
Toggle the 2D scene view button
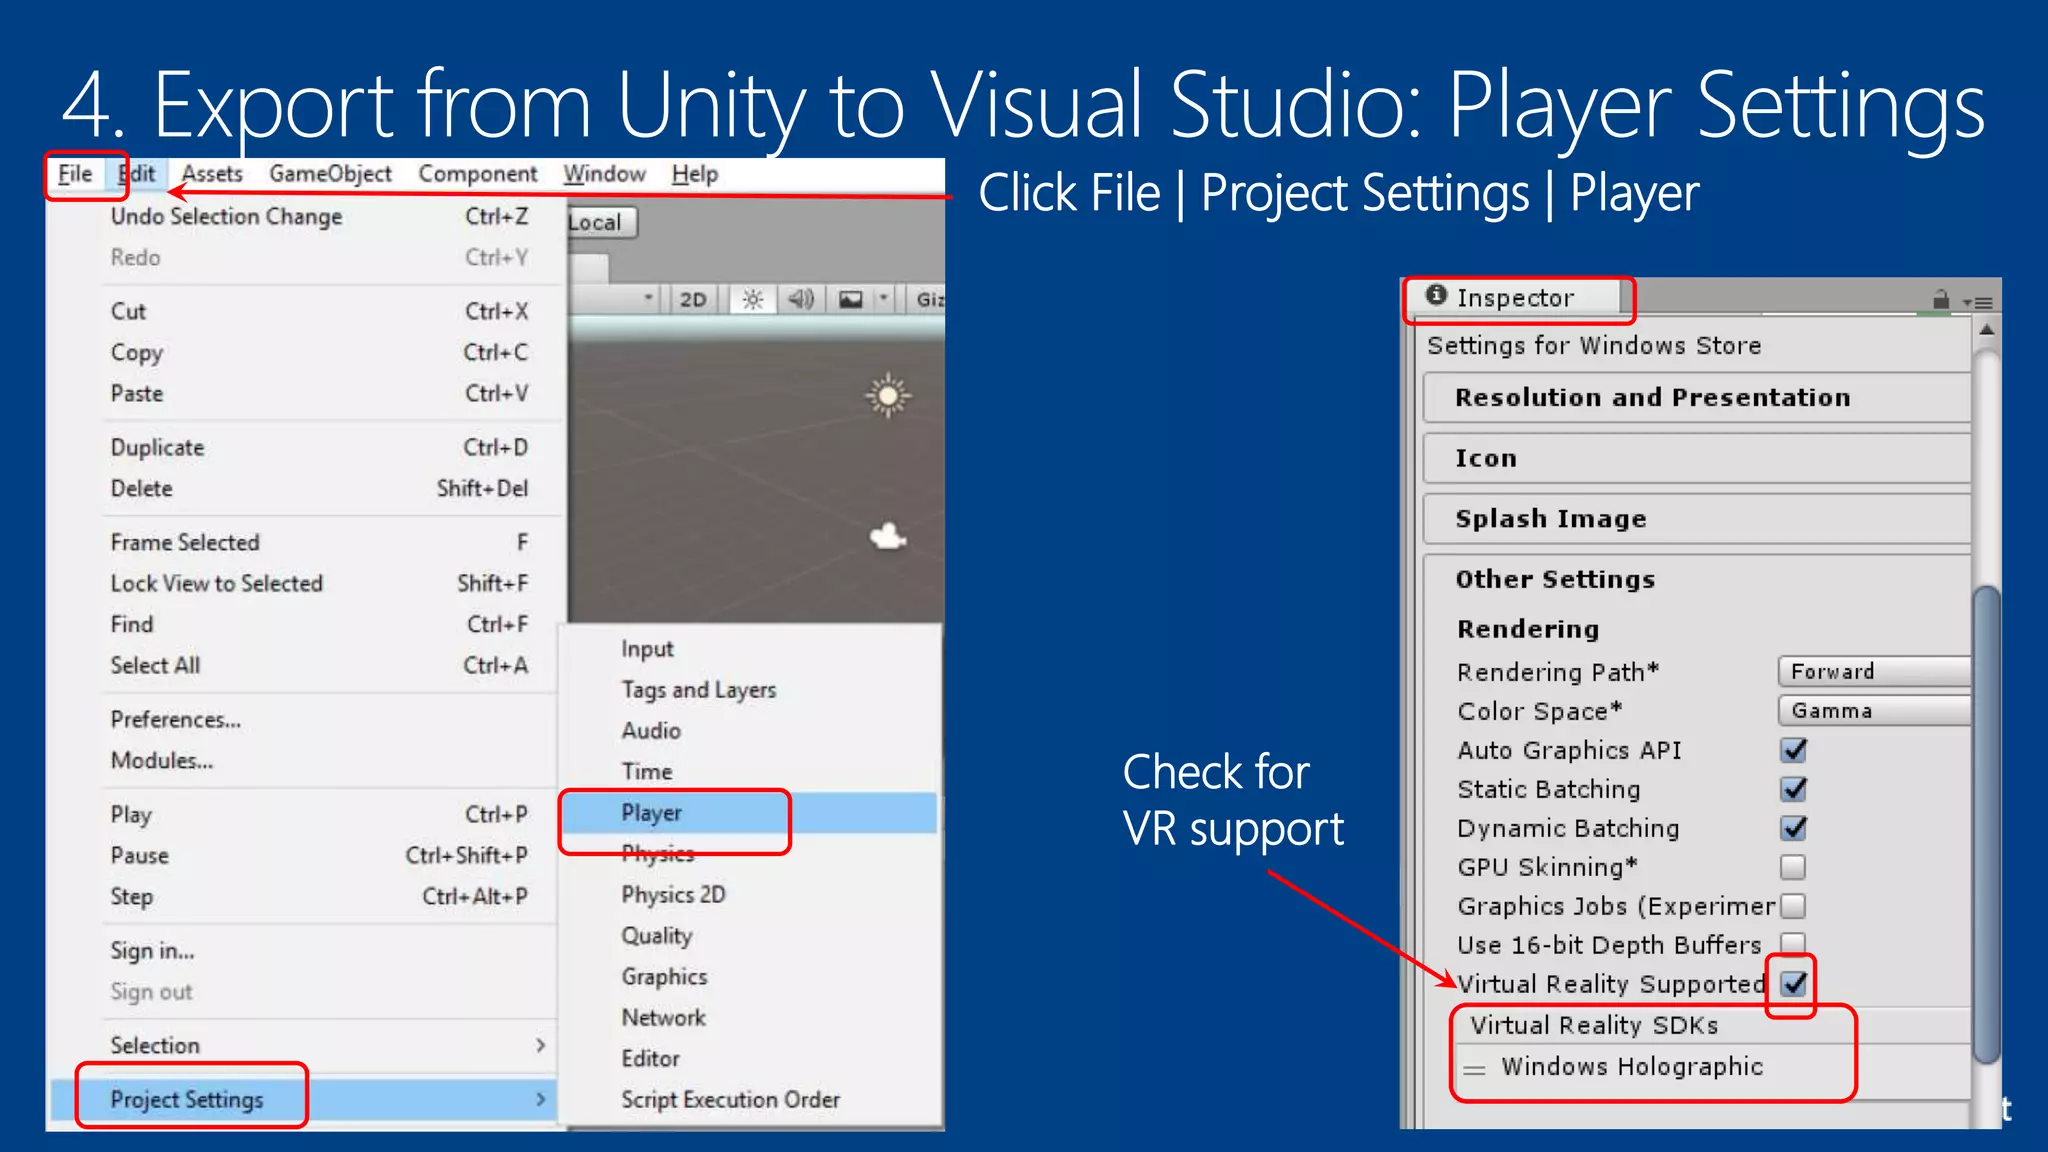693,299
